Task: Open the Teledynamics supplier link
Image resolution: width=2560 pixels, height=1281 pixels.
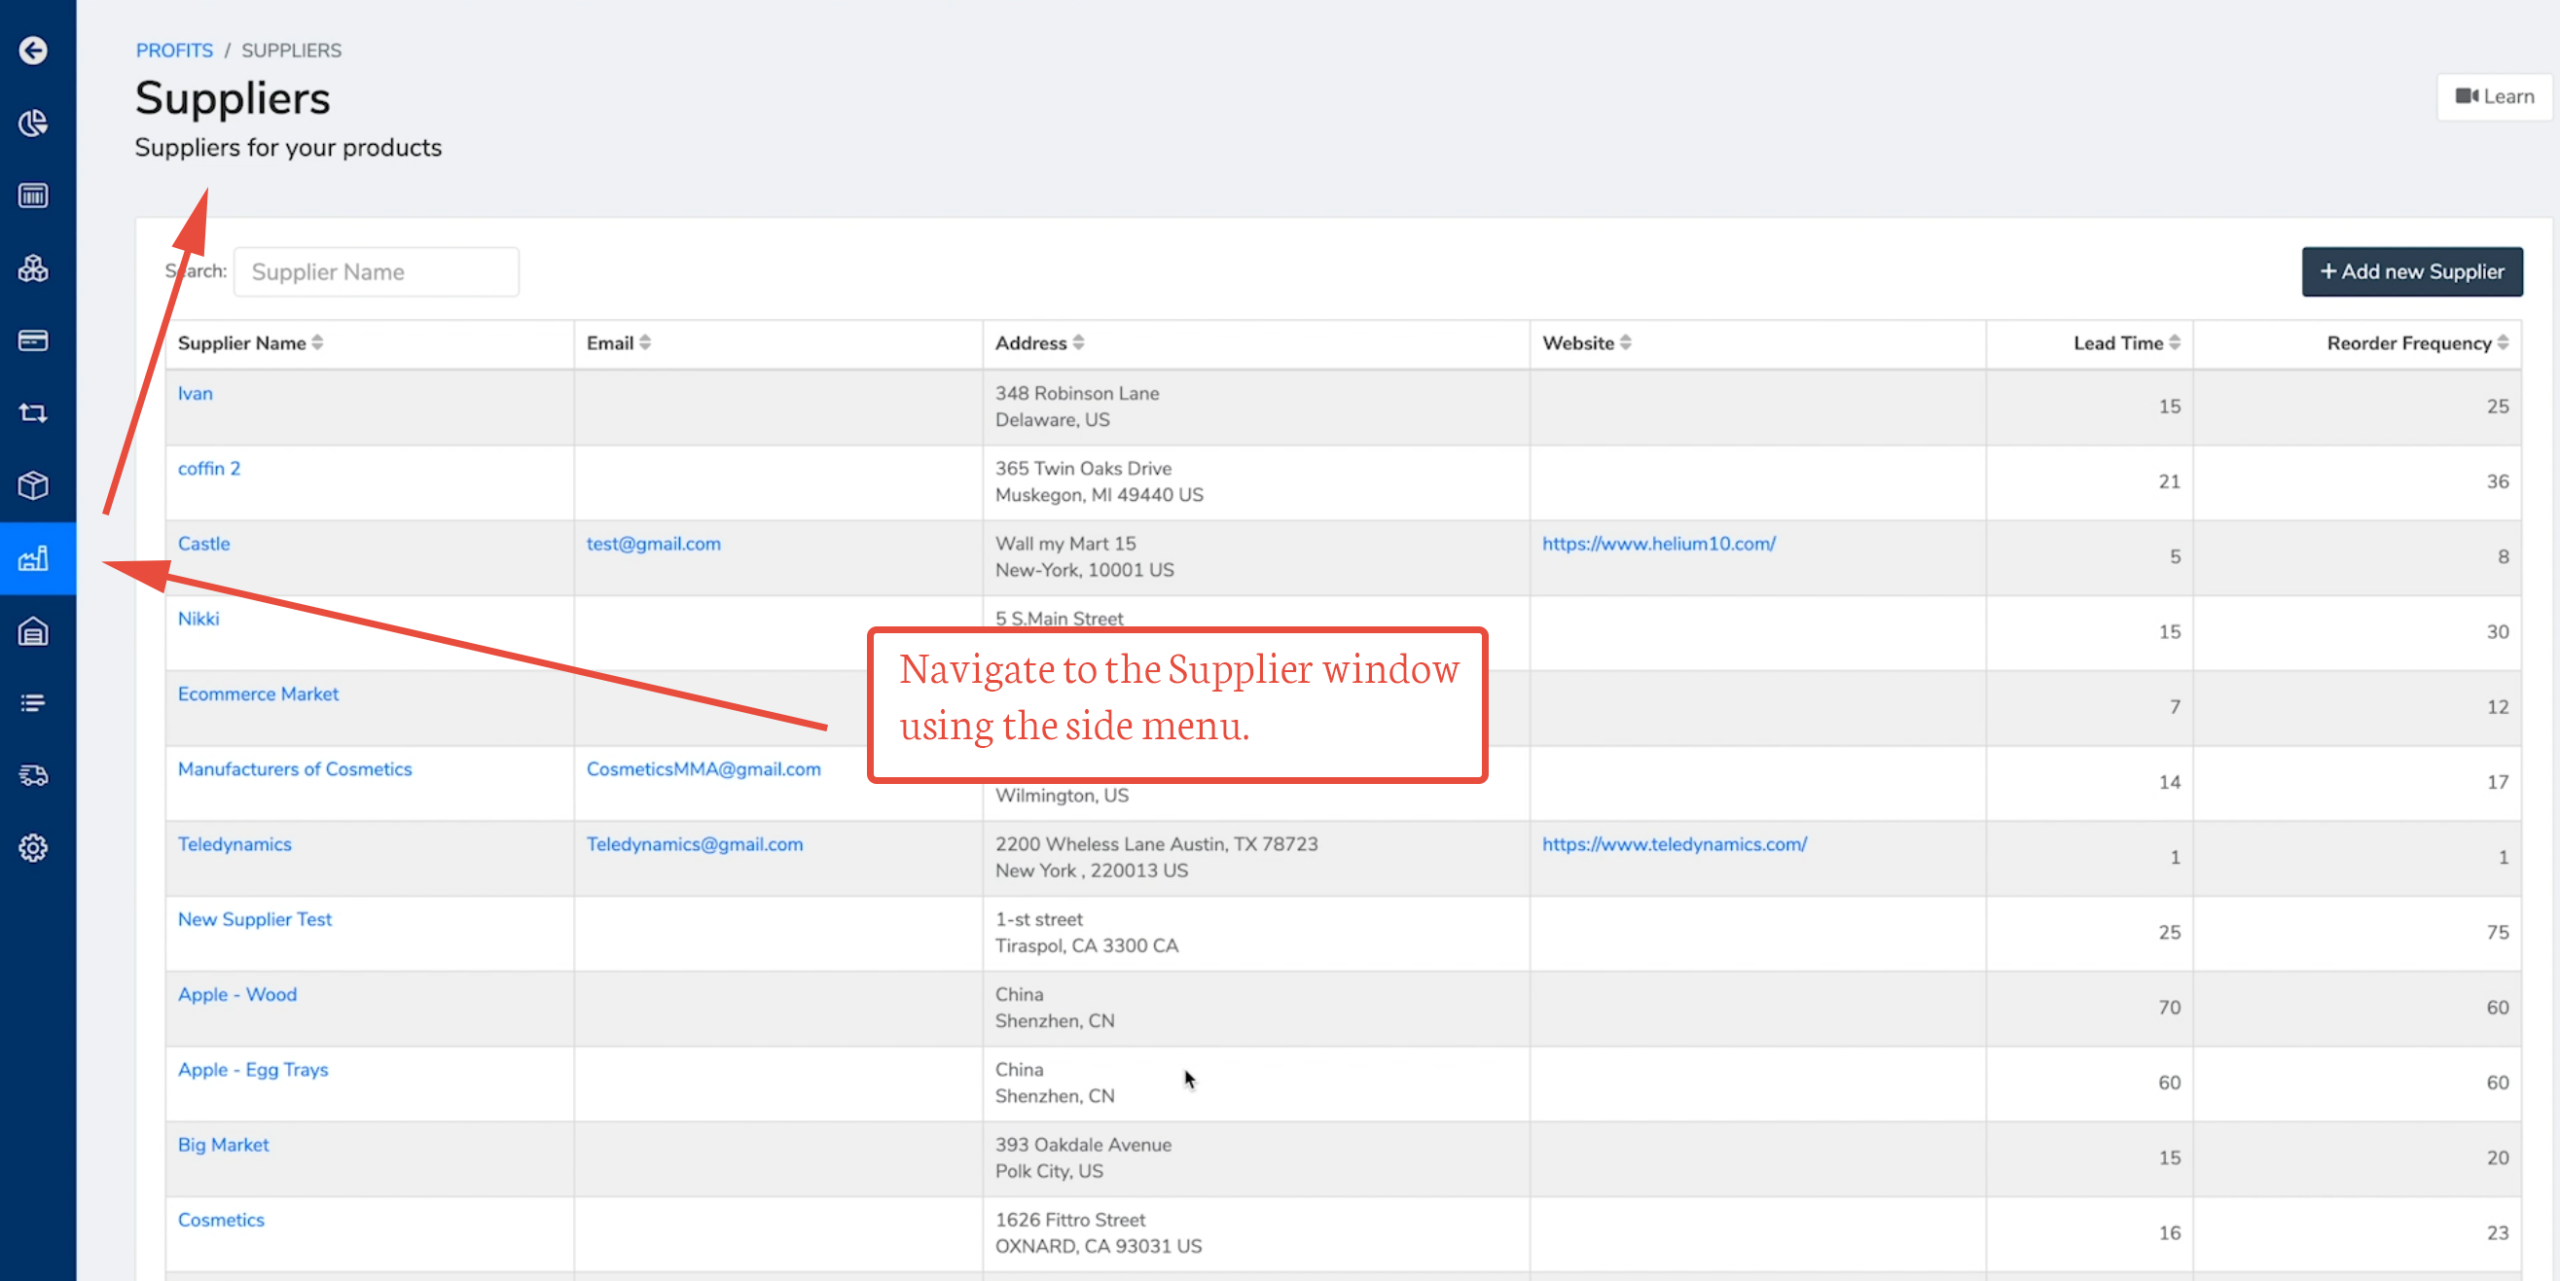Action: click(x=234, y=844)
